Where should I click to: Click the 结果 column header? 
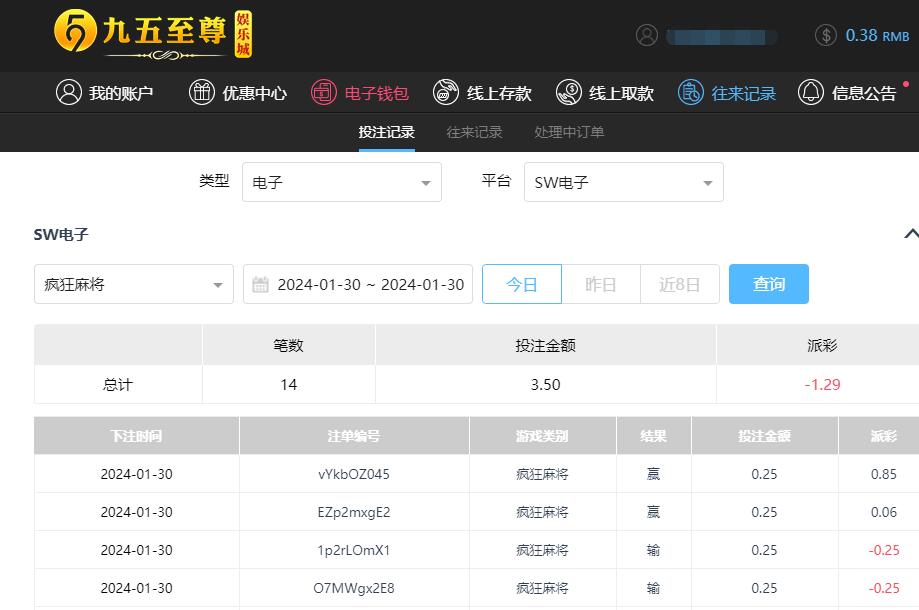[x=653, y=436]
